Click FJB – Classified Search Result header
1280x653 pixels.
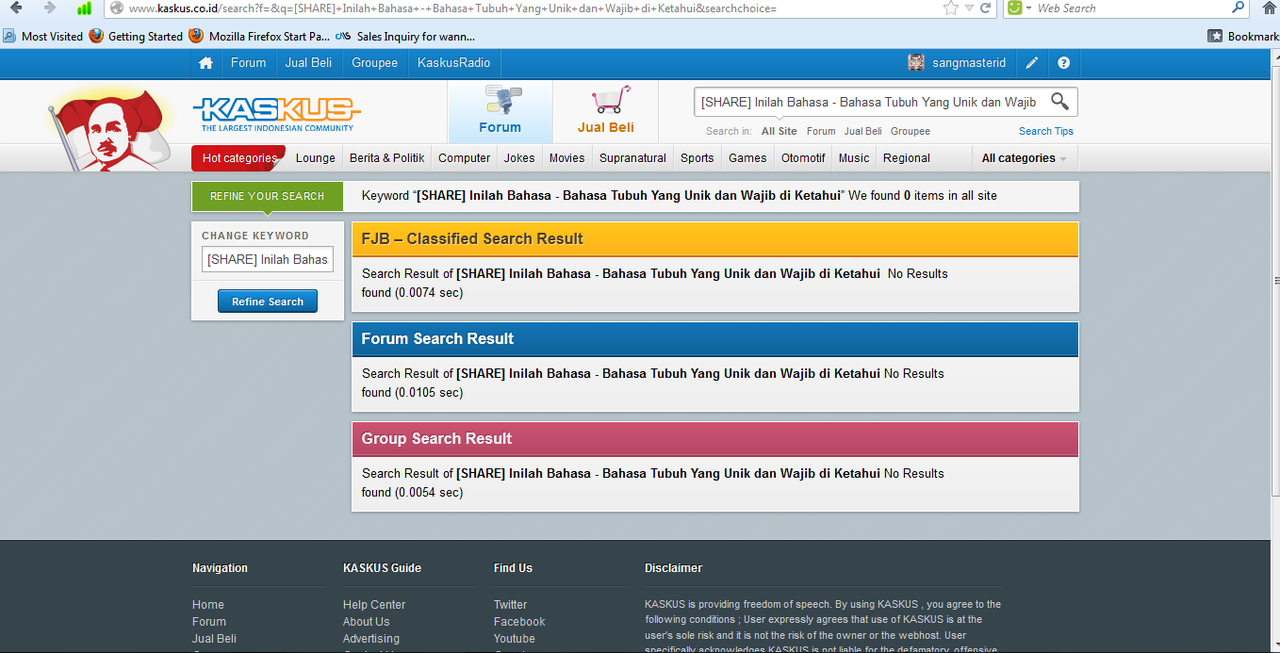pyautogui.click(x=715, y=239)
